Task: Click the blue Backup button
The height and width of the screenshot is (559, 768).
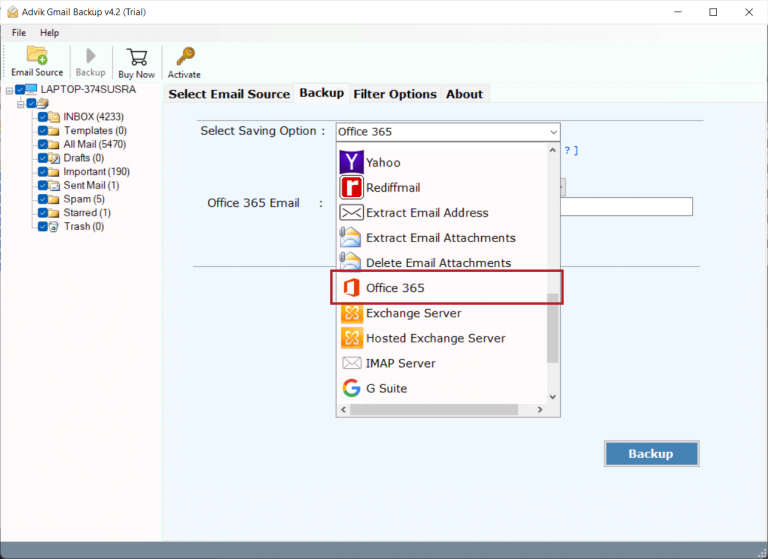Action: 651,454
